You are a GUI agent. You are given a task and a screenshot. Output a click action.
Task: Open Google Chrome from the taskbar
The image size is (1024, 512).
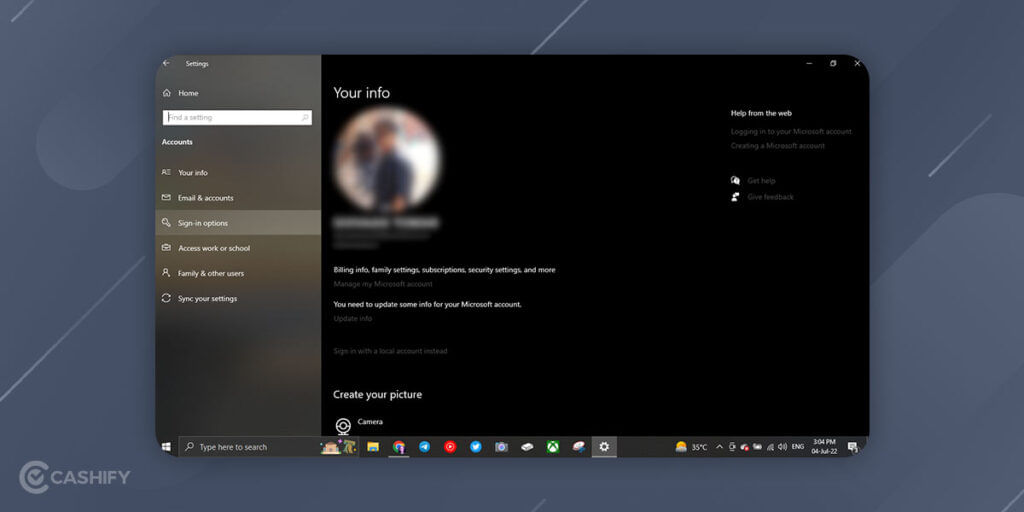coord(398,447)
